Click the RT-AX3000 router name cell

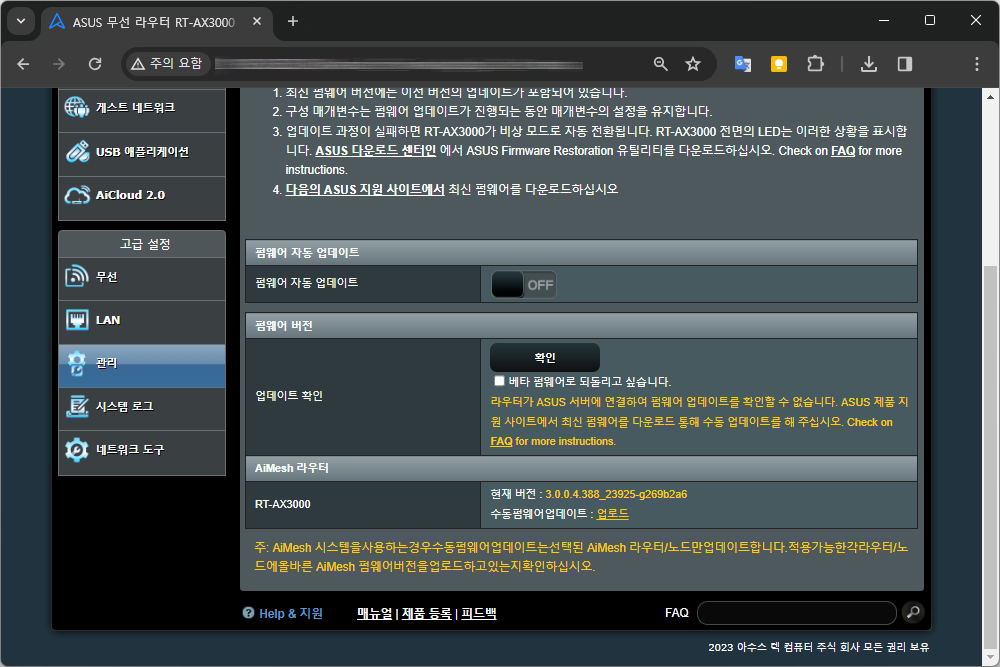[363, 504]
